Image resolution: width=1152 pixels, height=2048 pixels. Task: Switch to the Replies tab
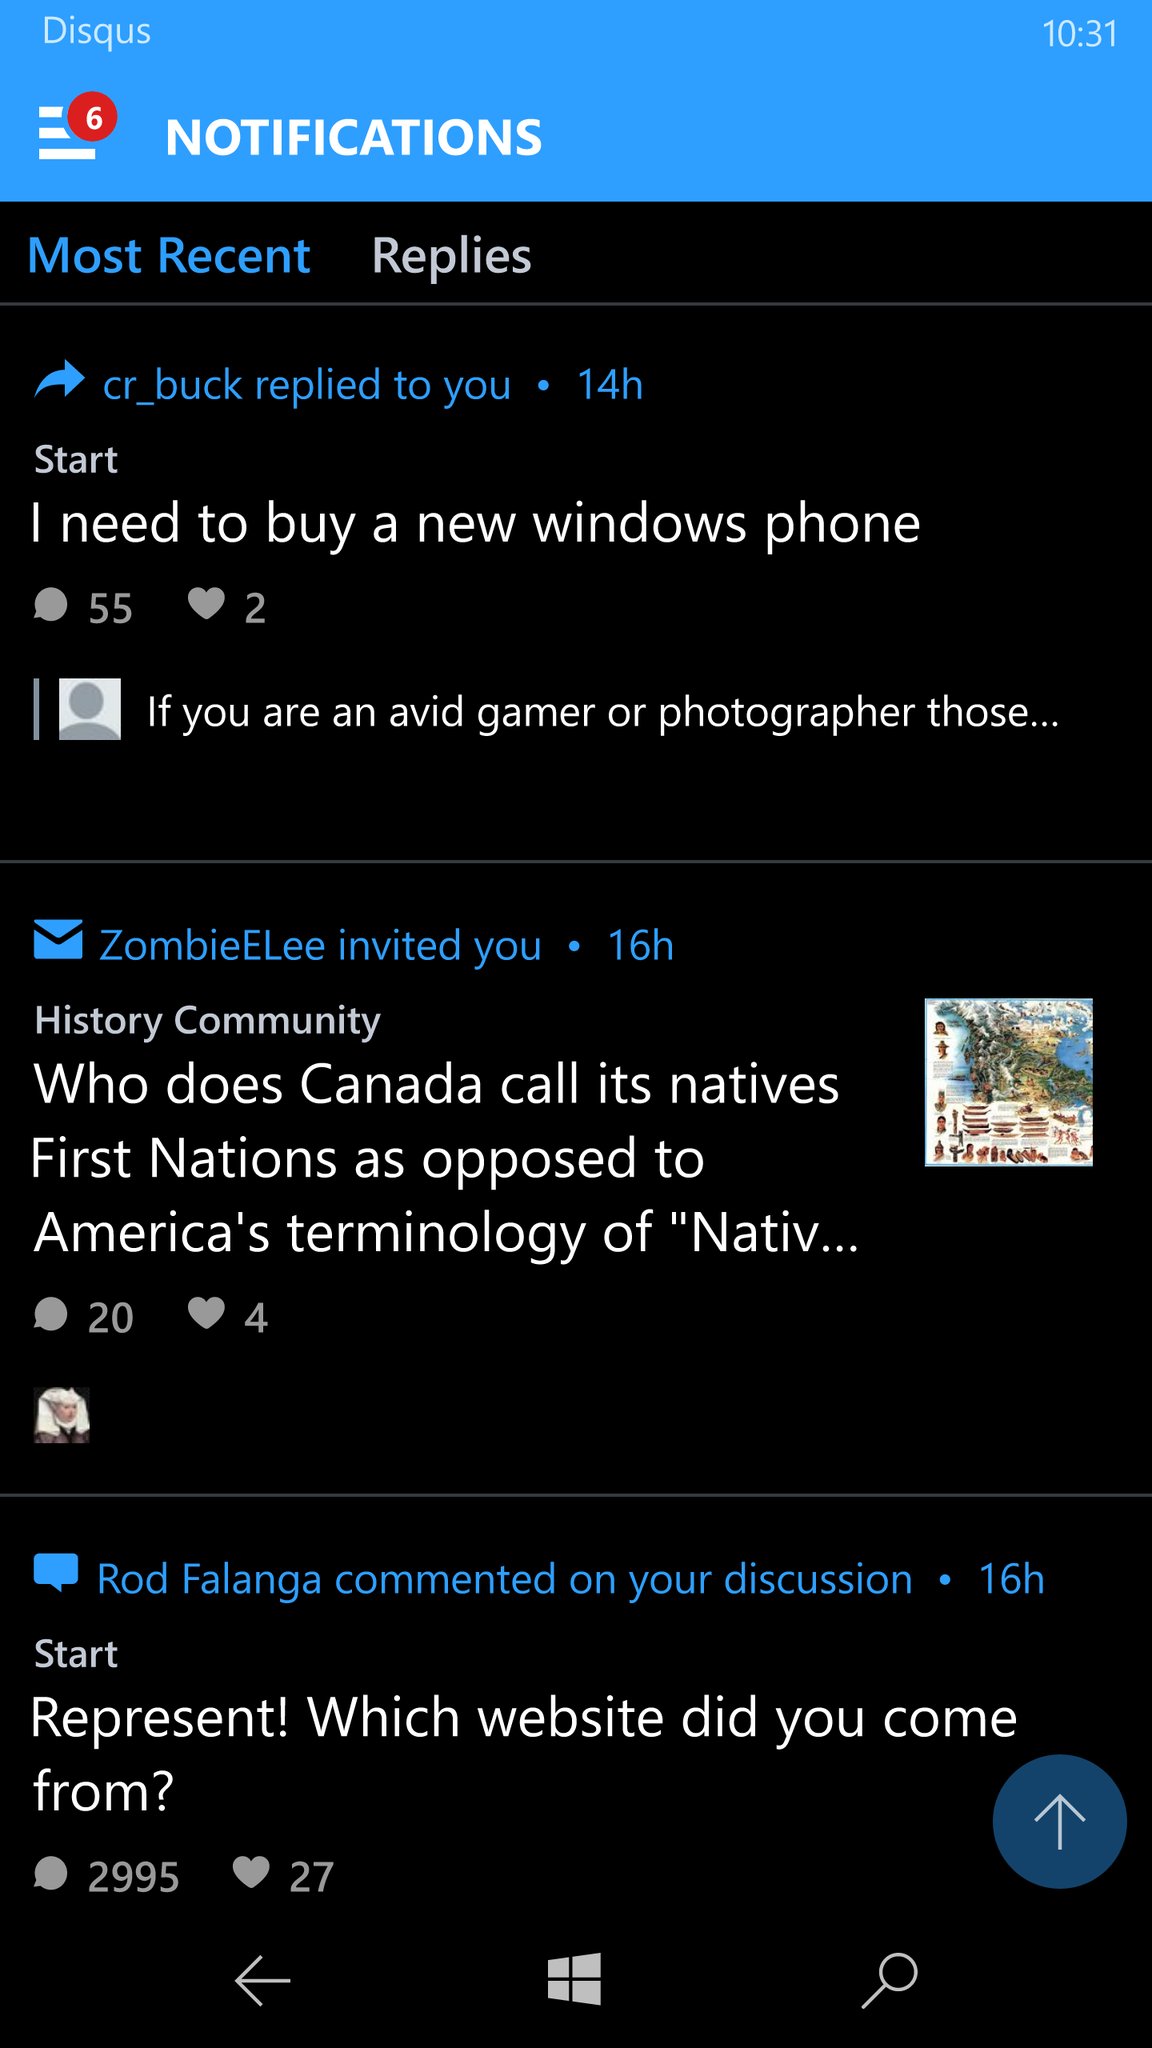point(451,256)
